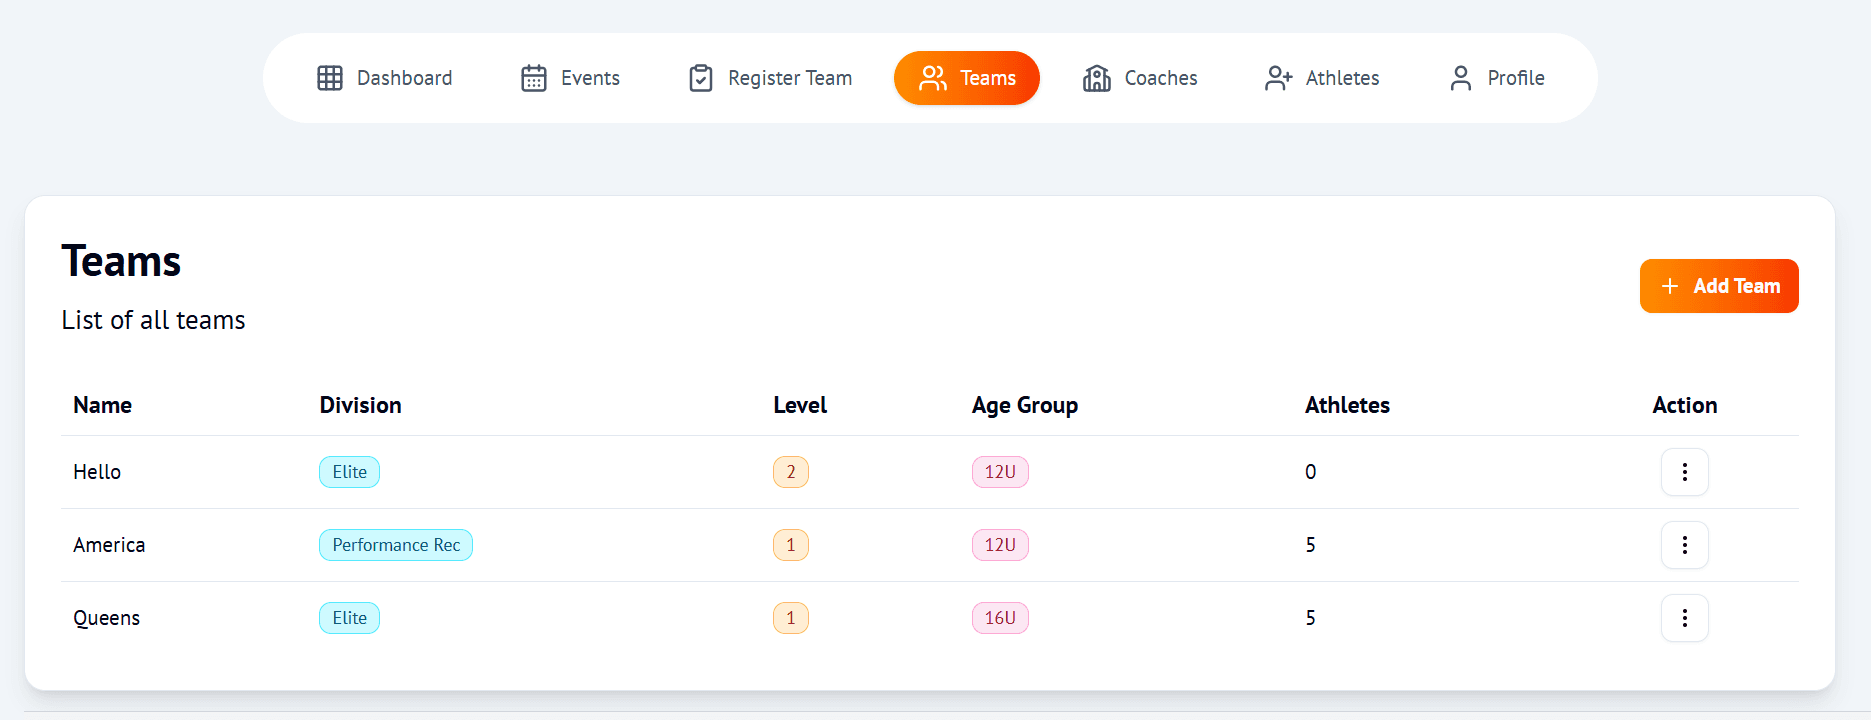The width and height of the screenshot is (1871, 720).
Task: Select the America team name
Action: pos(109,545)
